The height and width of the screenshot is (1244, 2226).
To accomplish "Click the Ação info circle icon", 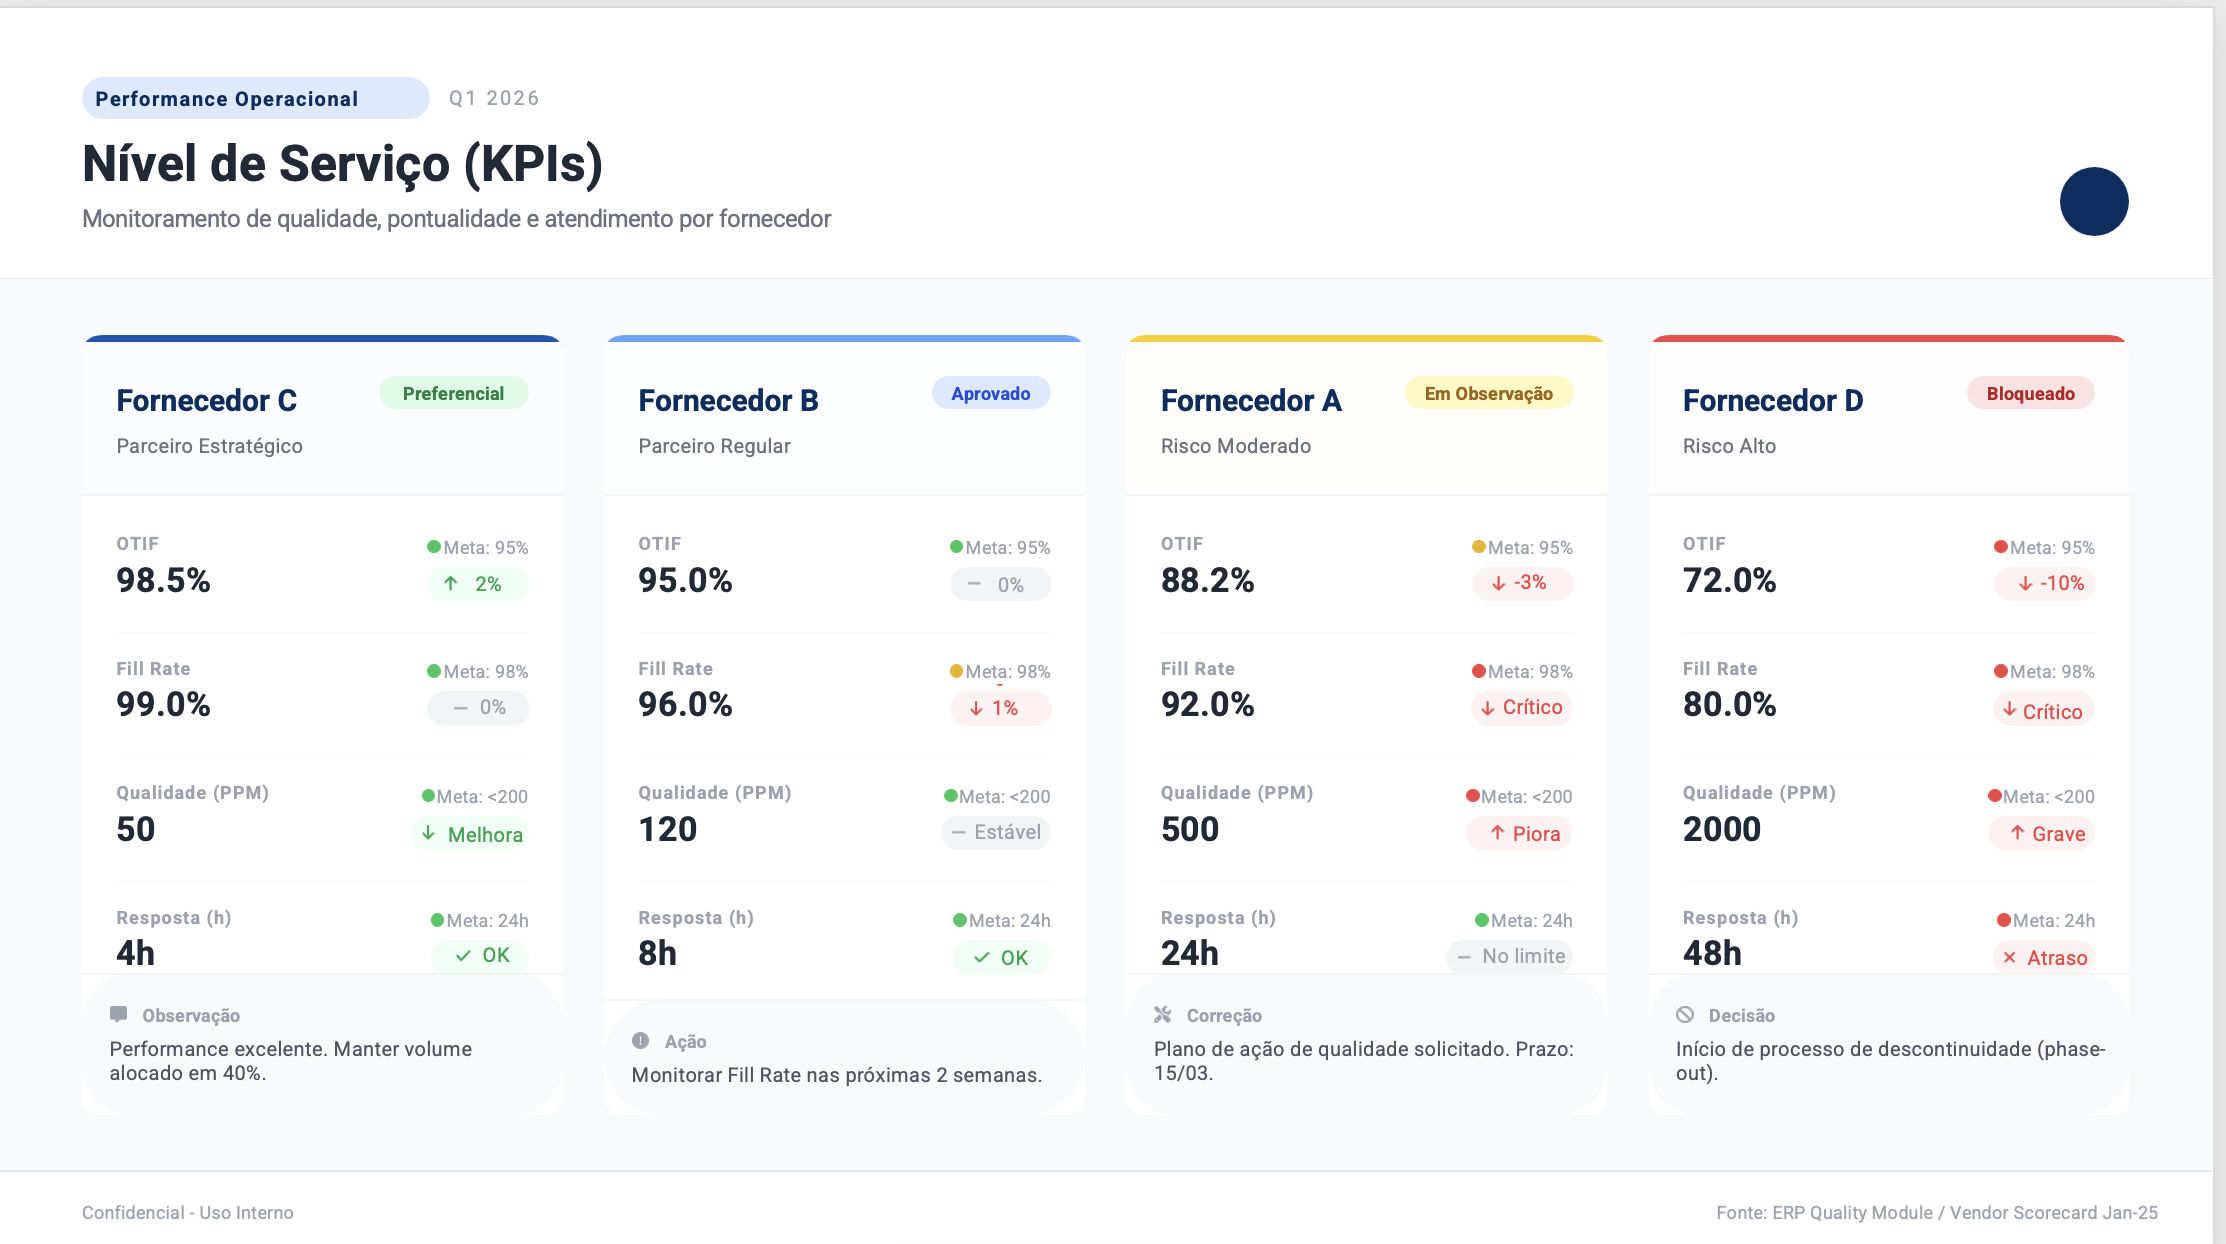I will (641, 1041).
